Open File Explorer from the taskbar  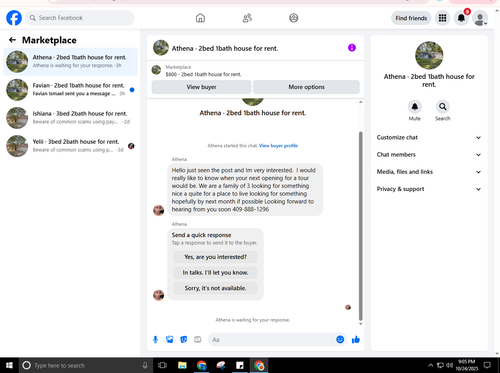click(x=182, y=365)
